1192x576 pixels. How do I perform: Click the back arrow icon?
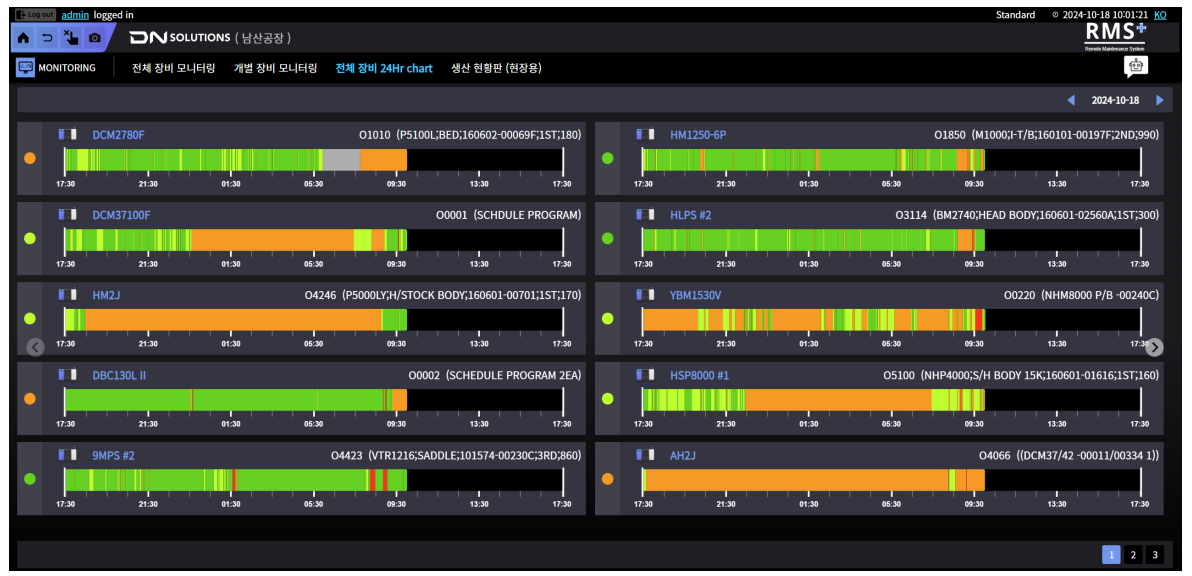47,38
